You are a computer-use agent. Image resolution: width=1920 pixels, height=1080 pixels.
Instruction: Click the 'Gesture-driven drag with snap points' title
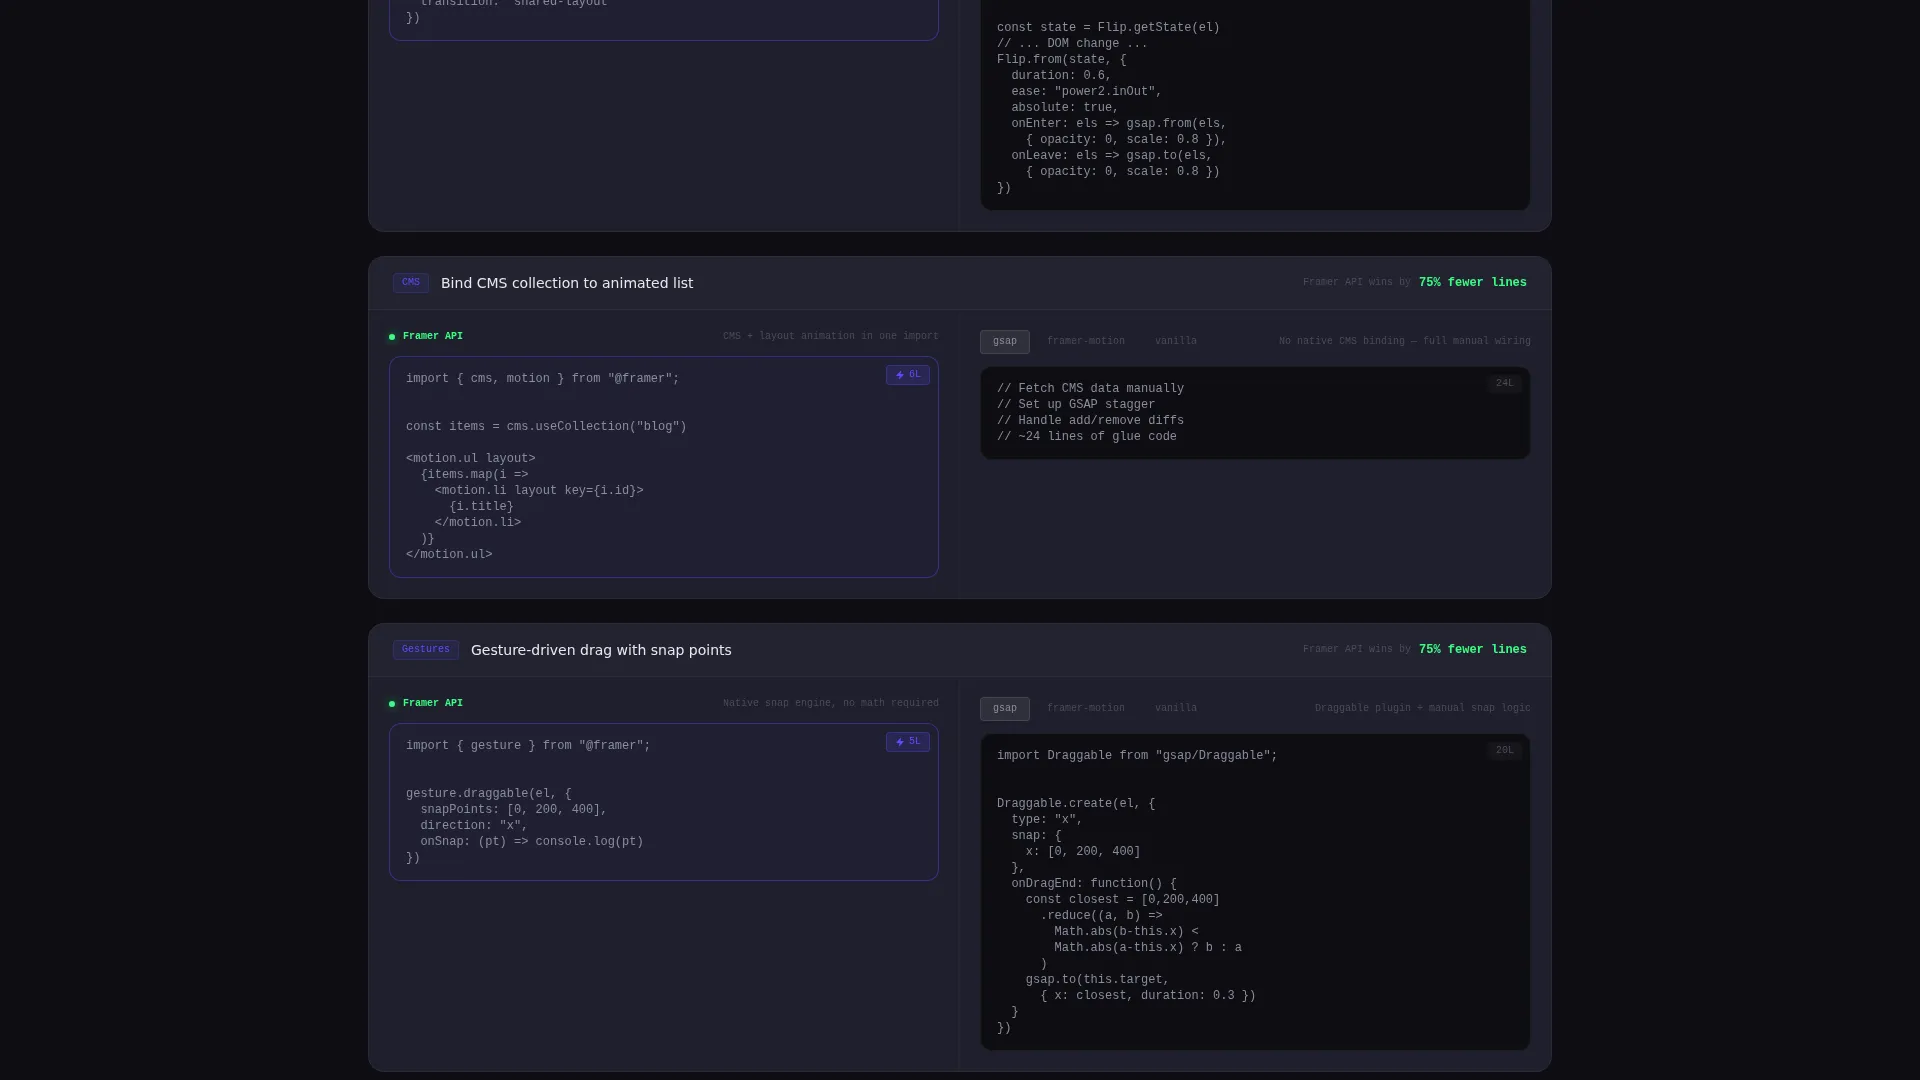(601, 651)
